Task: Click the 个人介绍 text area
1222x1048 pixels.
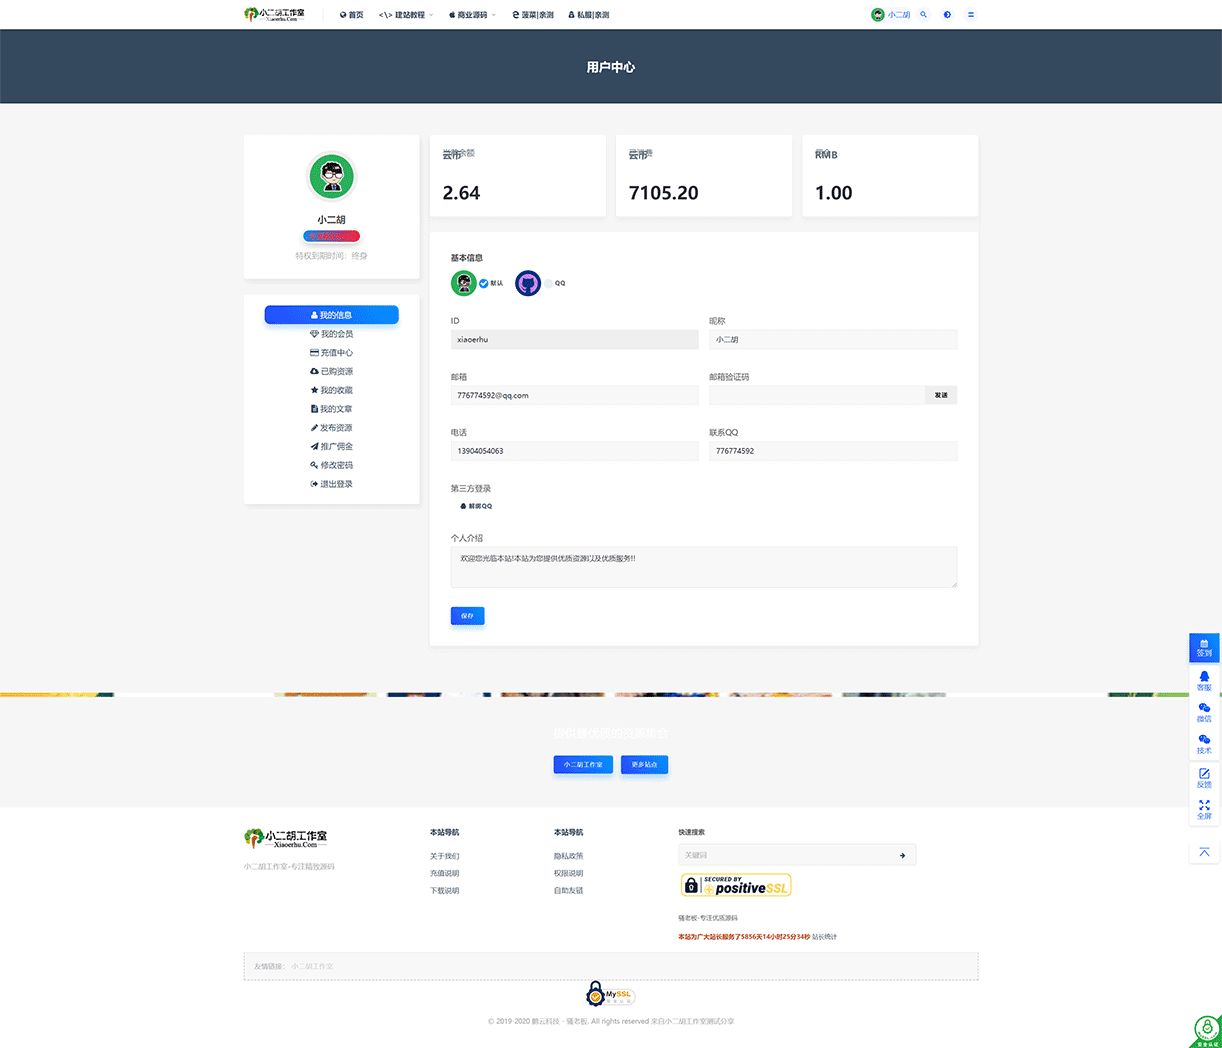Action: [x=703, y=566]
